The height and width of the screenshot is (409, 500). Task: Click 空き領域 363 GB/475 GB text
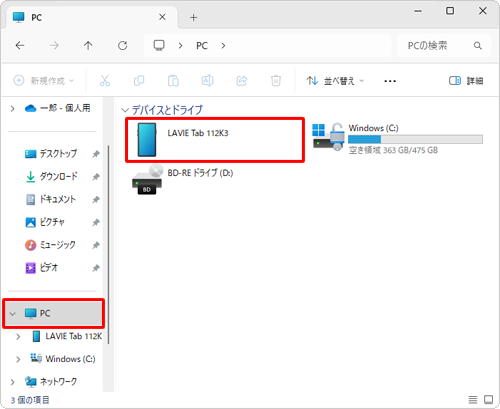coord(393,150)
